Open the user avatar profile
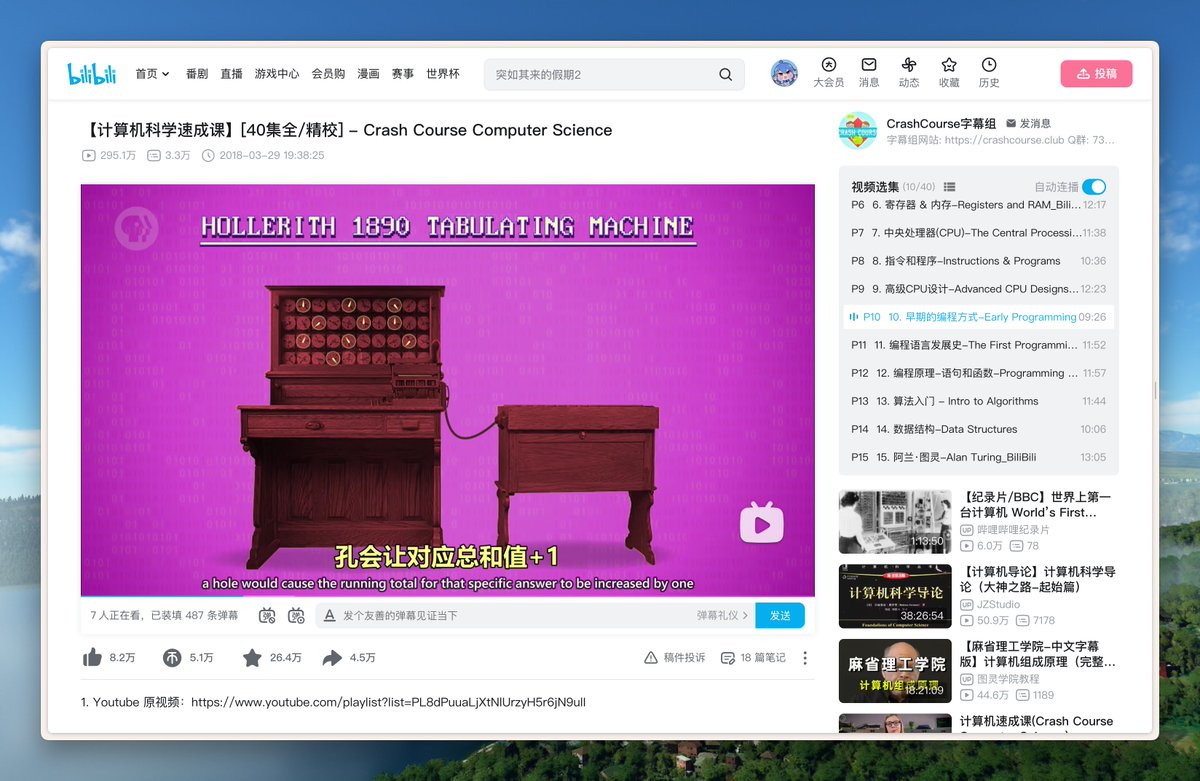The width and height of the screenshot is (1200, 781). point(784,73)
